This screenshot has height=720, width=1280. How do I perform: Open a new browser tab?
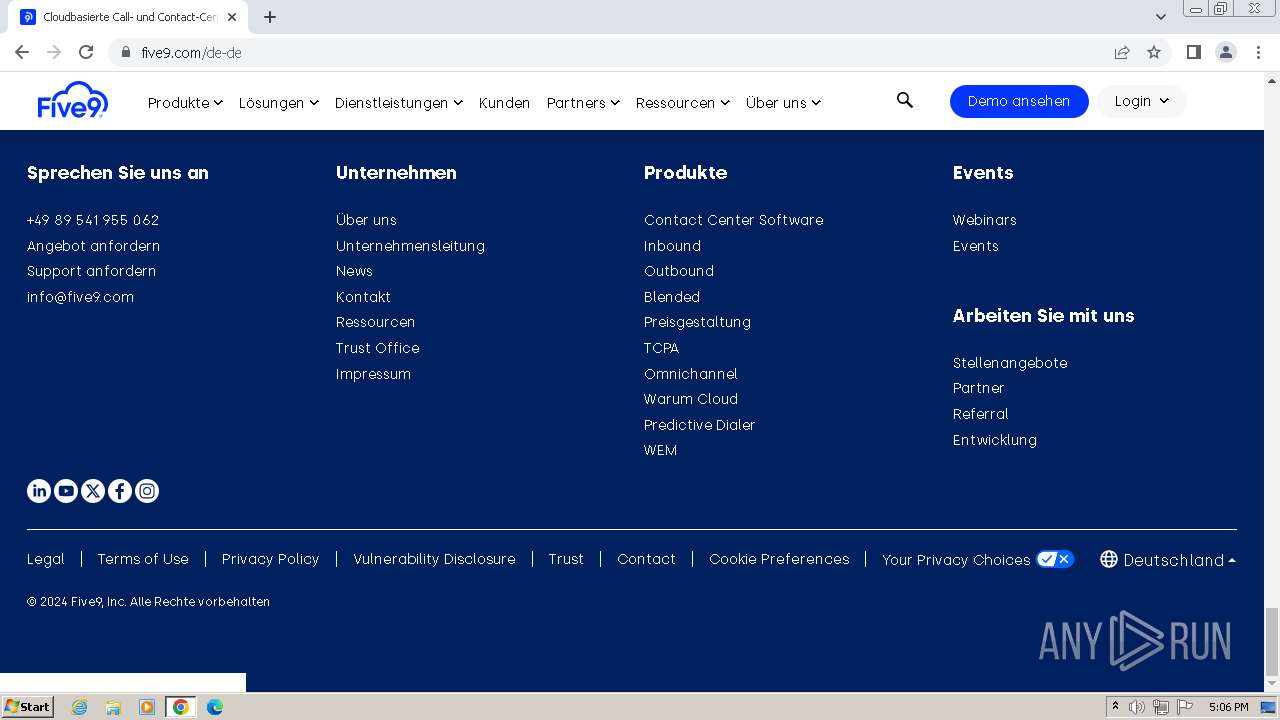(x=270, y=17)
